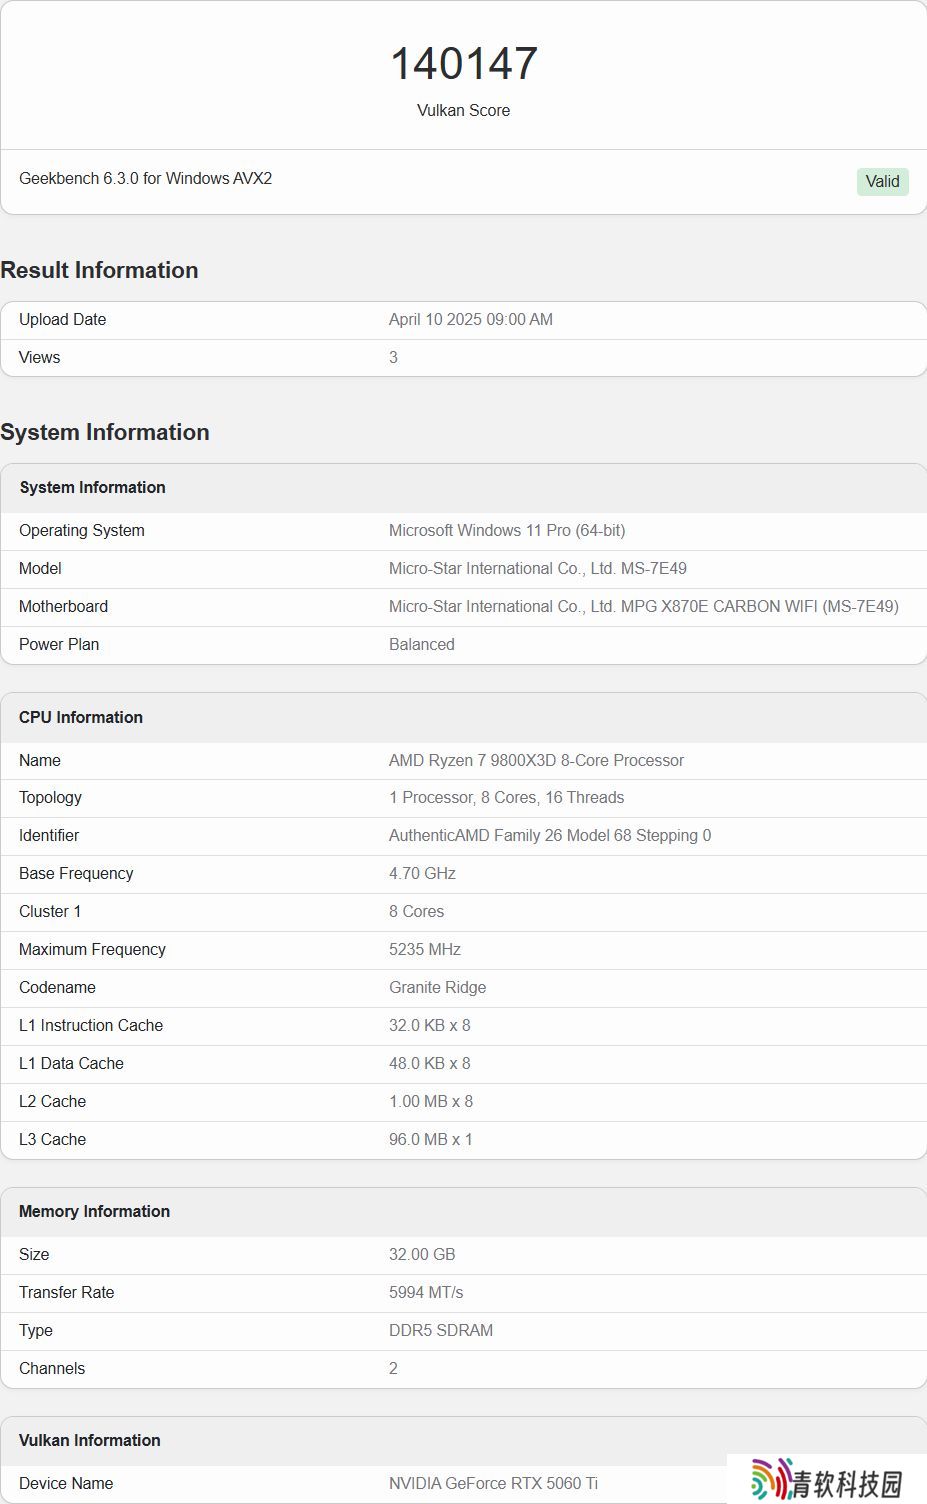Select AMD Ryzen 7 9800X3D 8-Core Processor
This screenshot has width=927, height=1504.
pyautogui.click(x=536, y=761)
